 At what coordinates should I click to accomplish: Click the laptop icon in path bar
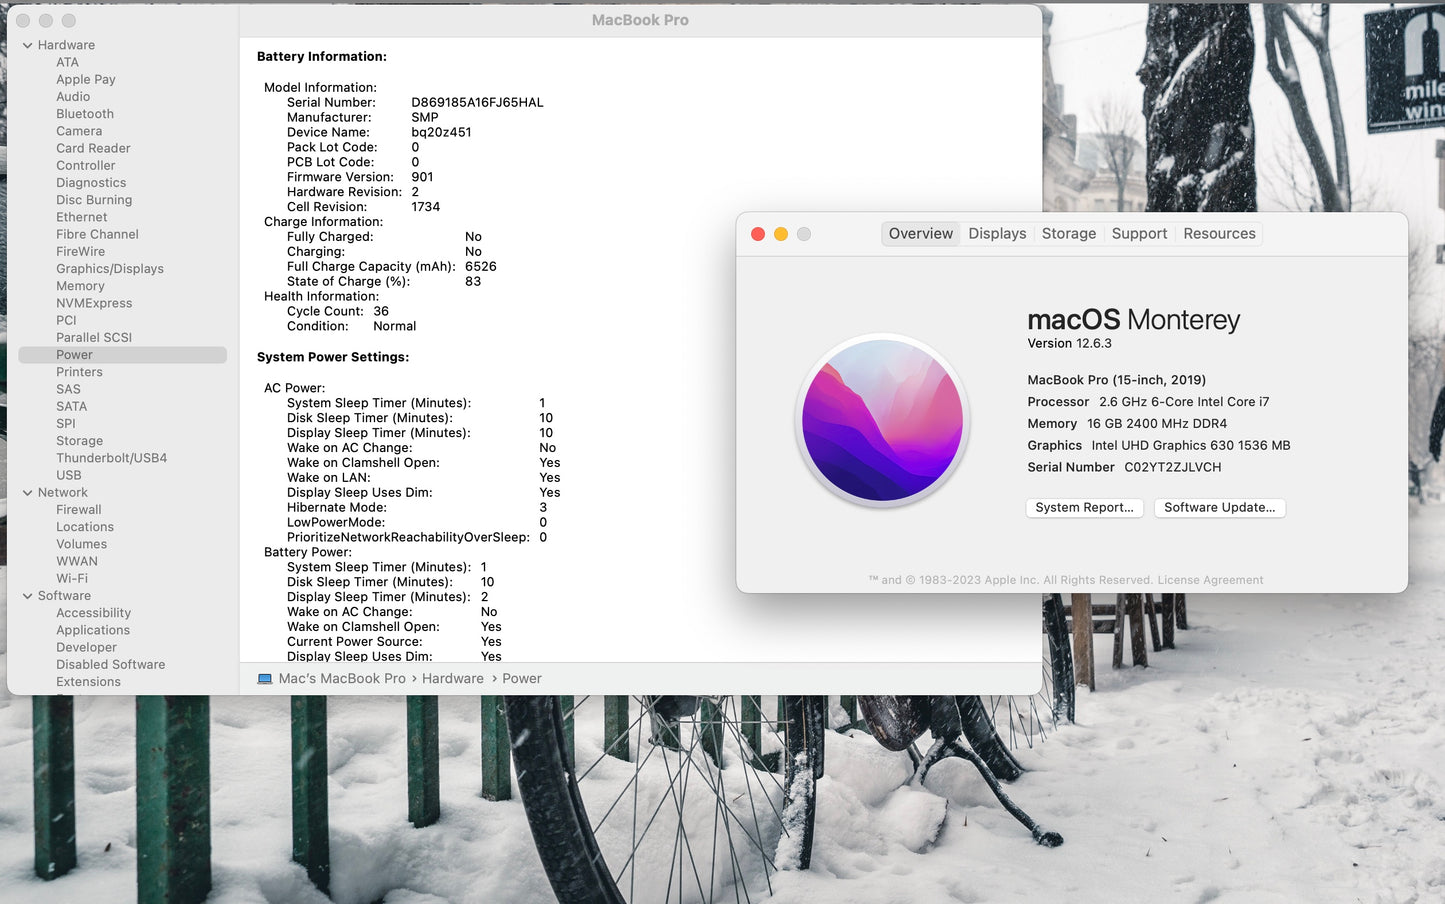[265, 679]
